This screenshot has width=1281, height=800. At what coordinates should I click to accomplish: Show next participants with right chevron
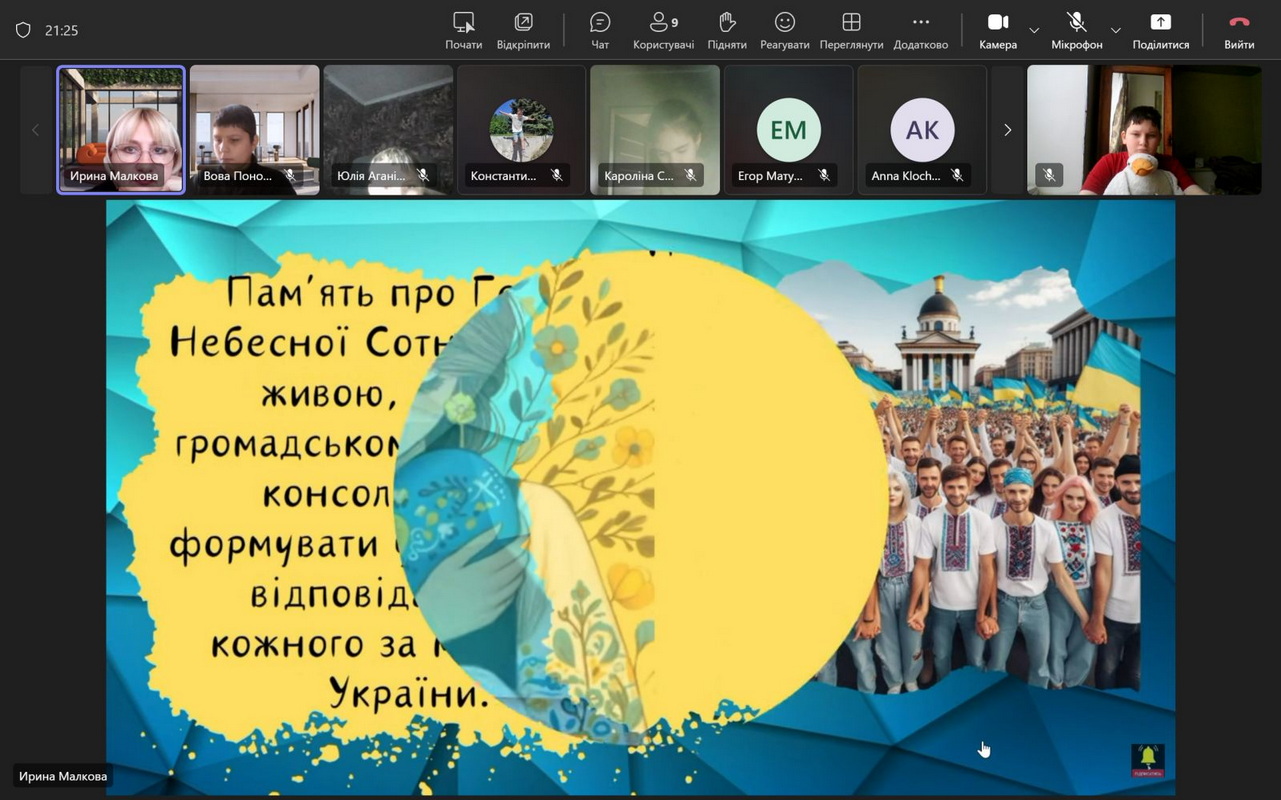pyautogui.click(x=1007, y=130)
